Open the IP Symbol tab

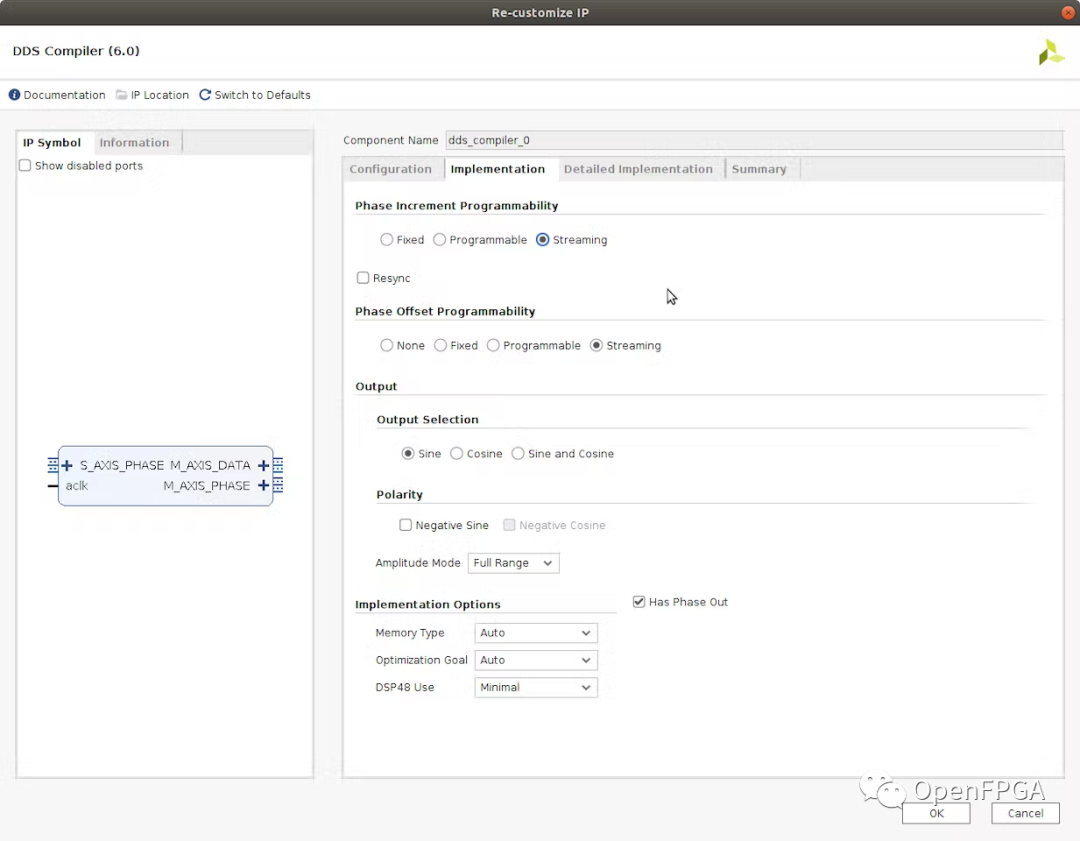pyautogui.click(x=52, y=143)
